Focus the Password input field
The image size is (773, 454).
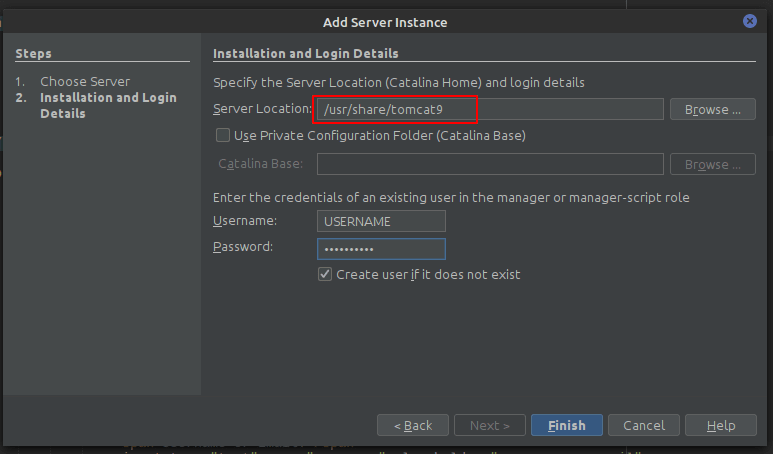381,249
